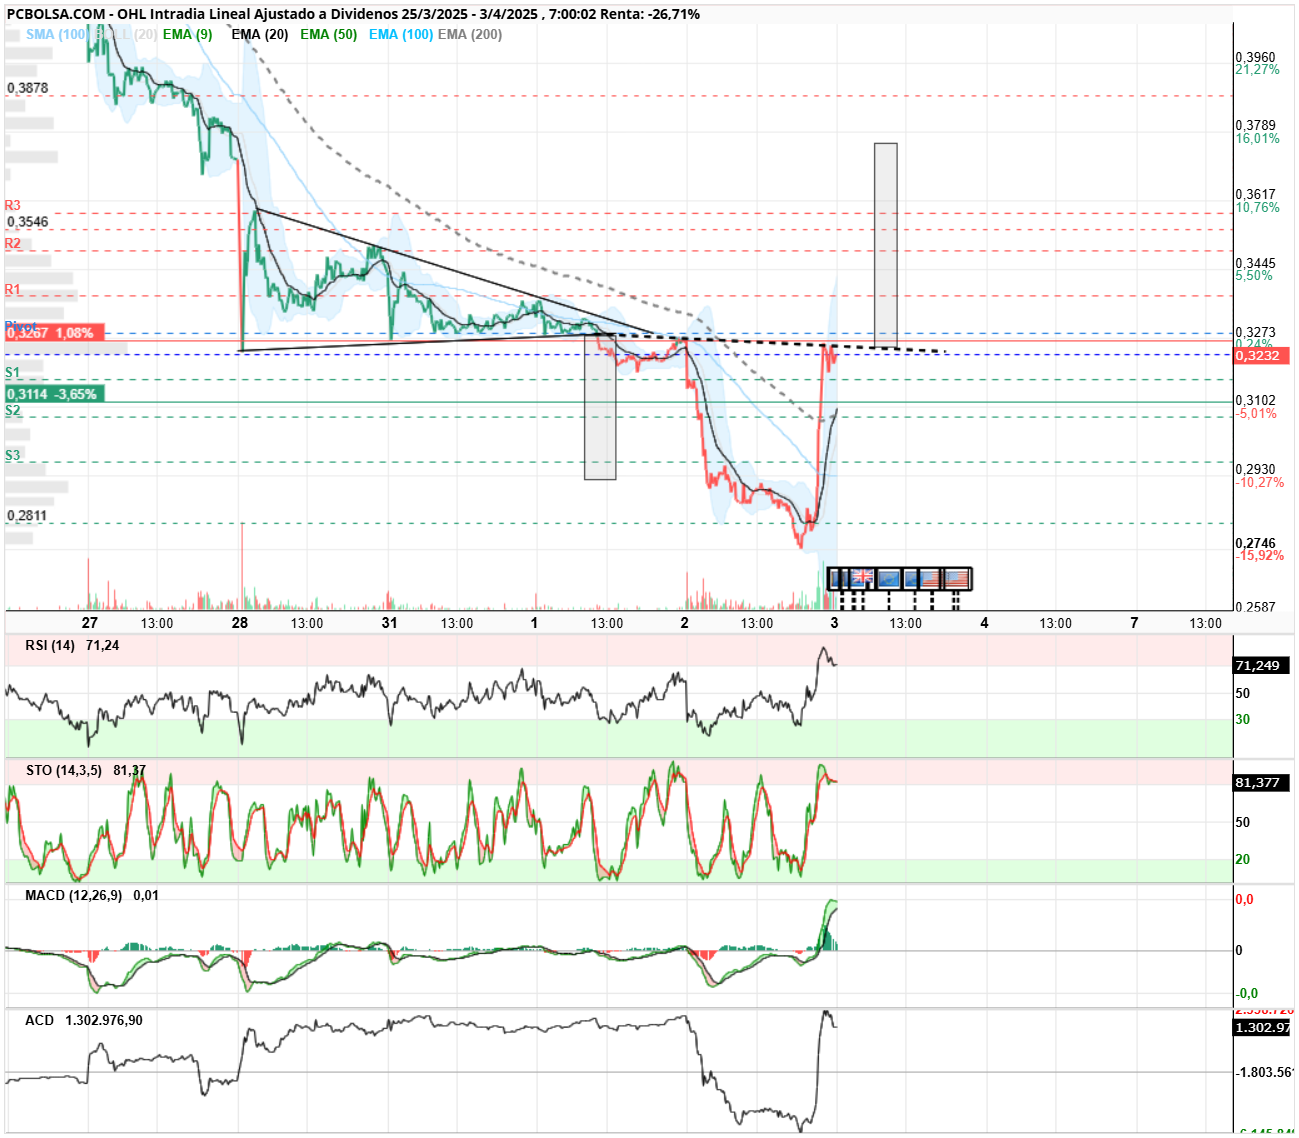
Task: Click the S3 support level label
Action: (13, 455)
